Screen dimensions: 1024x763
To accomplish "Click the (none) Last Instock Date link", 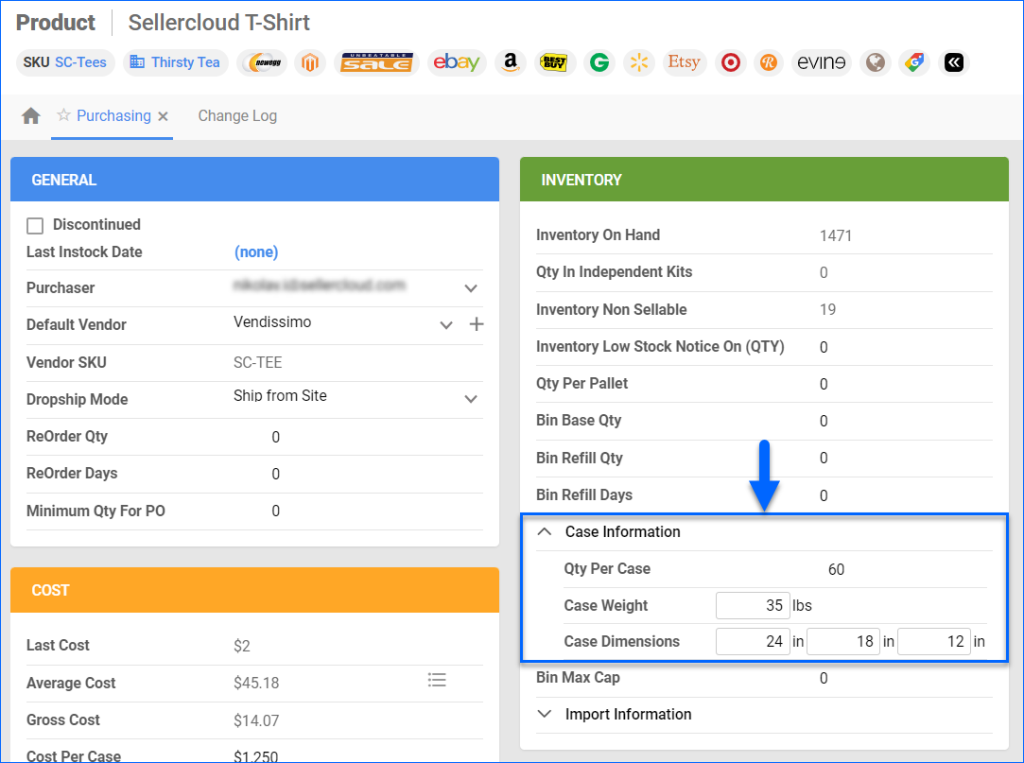I will (x=256, y=252).
